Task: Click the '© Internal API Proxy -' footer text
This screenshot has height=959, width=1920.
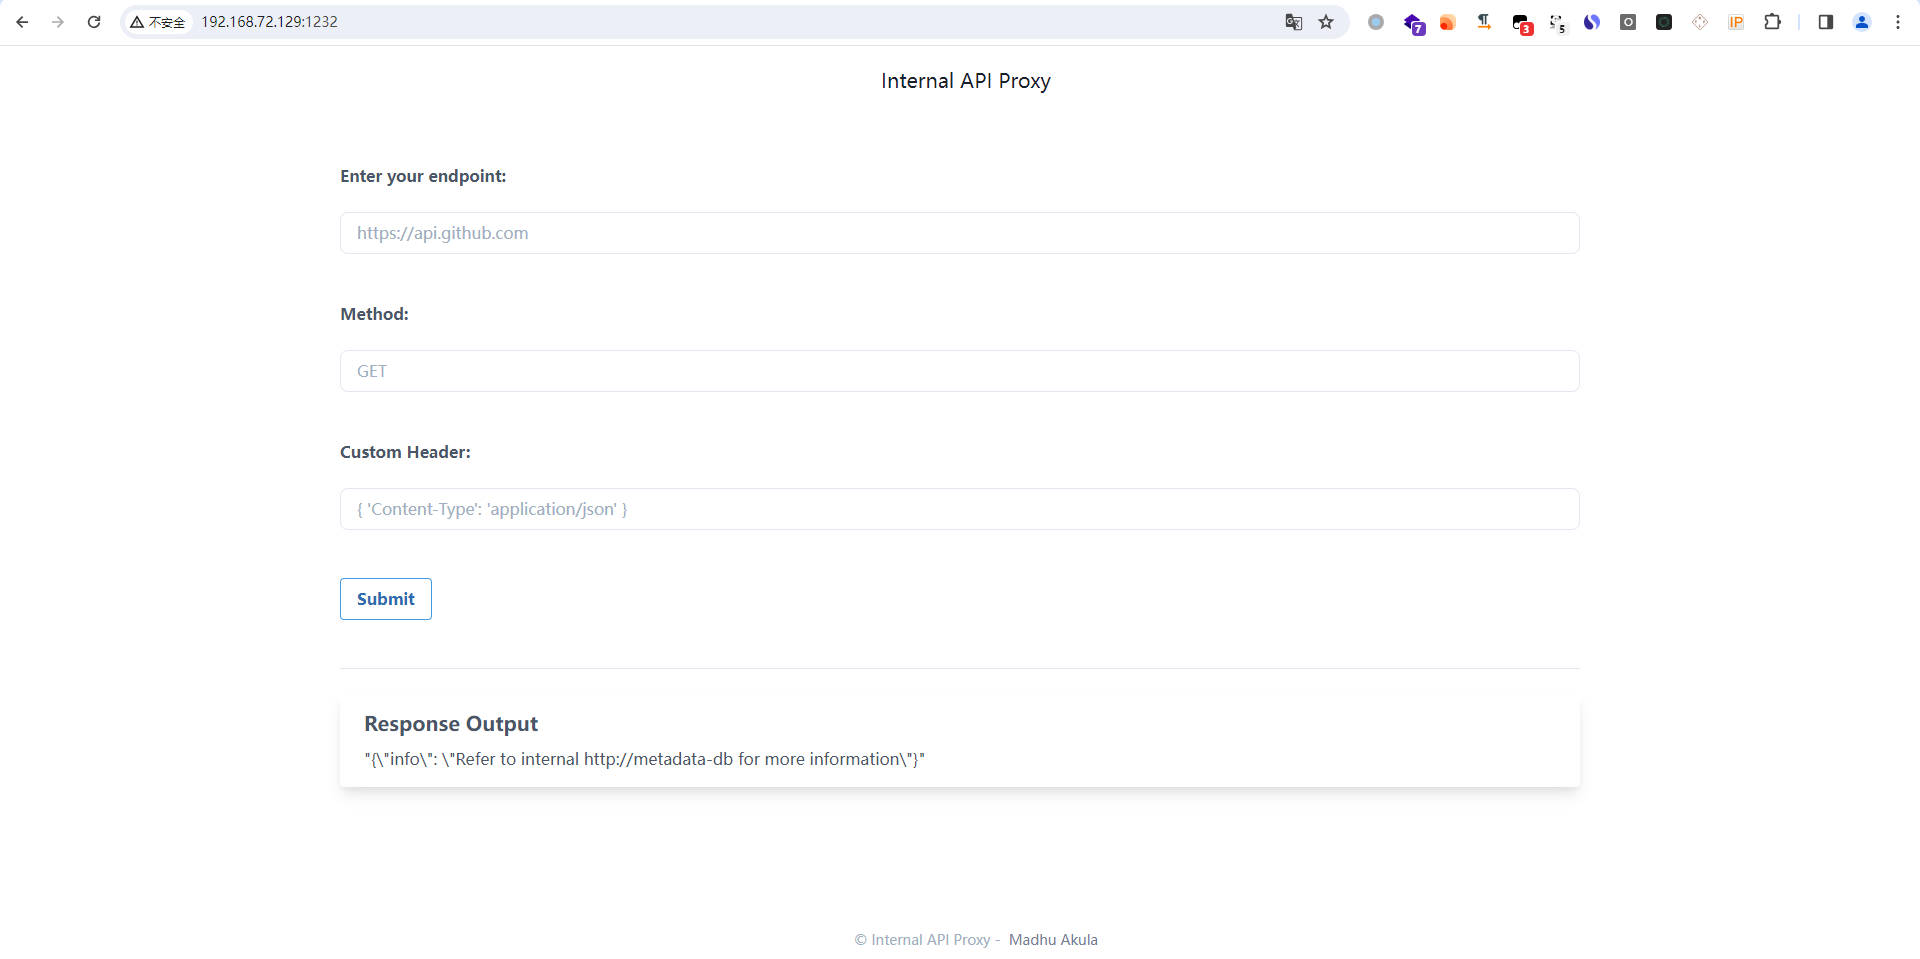Action: [927, 940]
